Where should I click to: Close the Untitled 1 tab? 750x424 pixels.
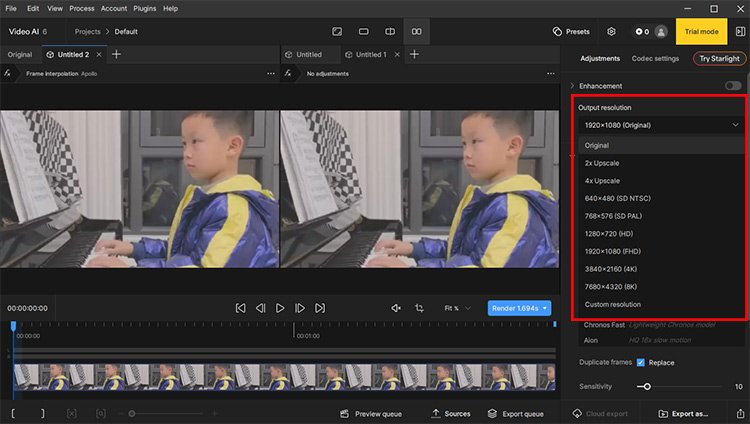click(397, 55)
